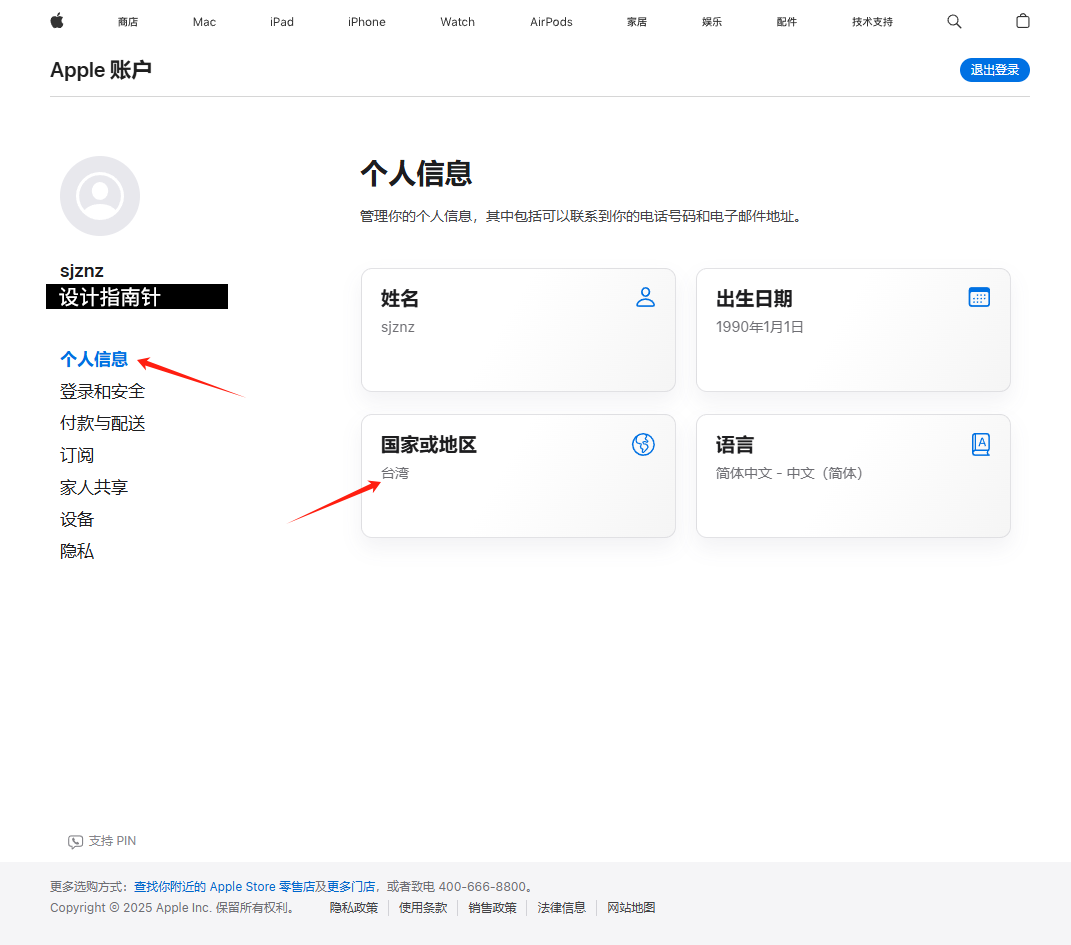Open the 商店 menu item
1071x945 pixels.
point(128,22)
